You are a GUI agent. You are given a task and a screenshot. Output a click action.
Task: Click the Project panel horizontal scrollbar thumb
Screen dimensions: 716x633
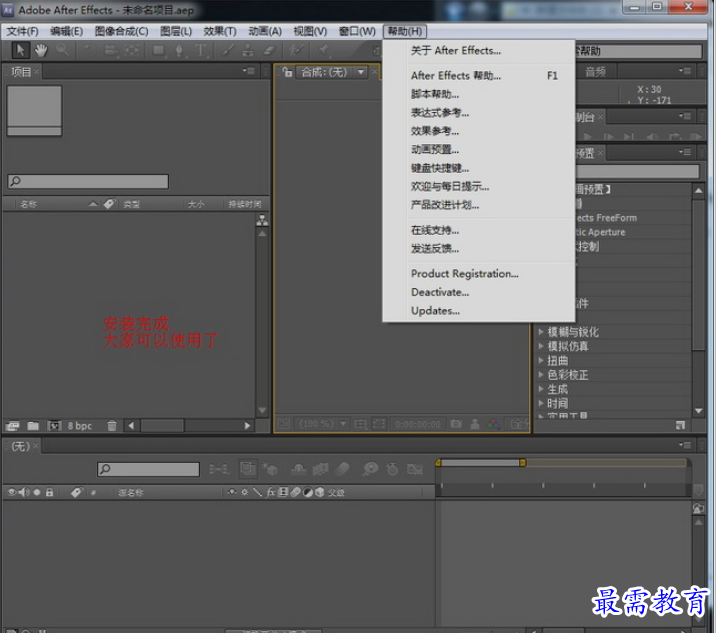click(x=162, y=426)
